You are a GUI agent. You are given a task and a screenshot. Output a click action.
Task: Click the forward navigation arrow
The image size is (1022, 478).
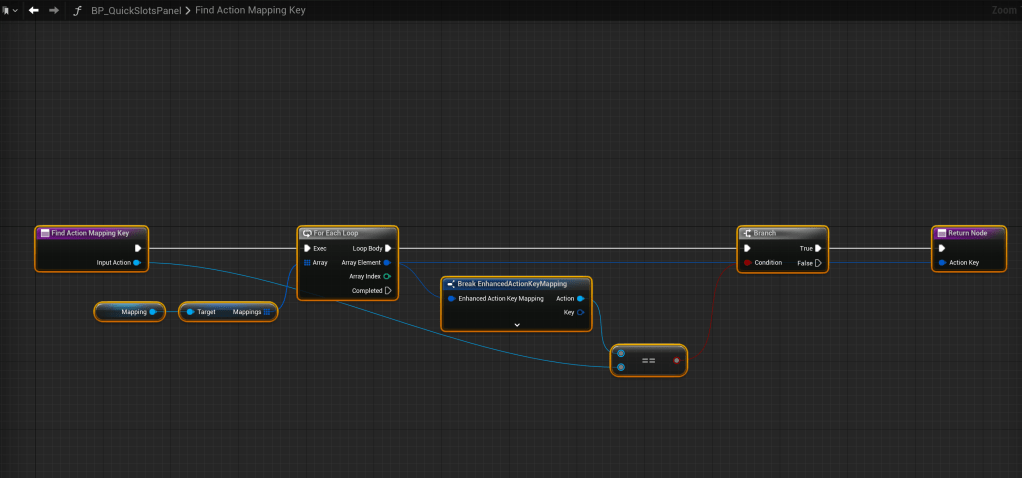pyautogui.click(x=54, y=10)
